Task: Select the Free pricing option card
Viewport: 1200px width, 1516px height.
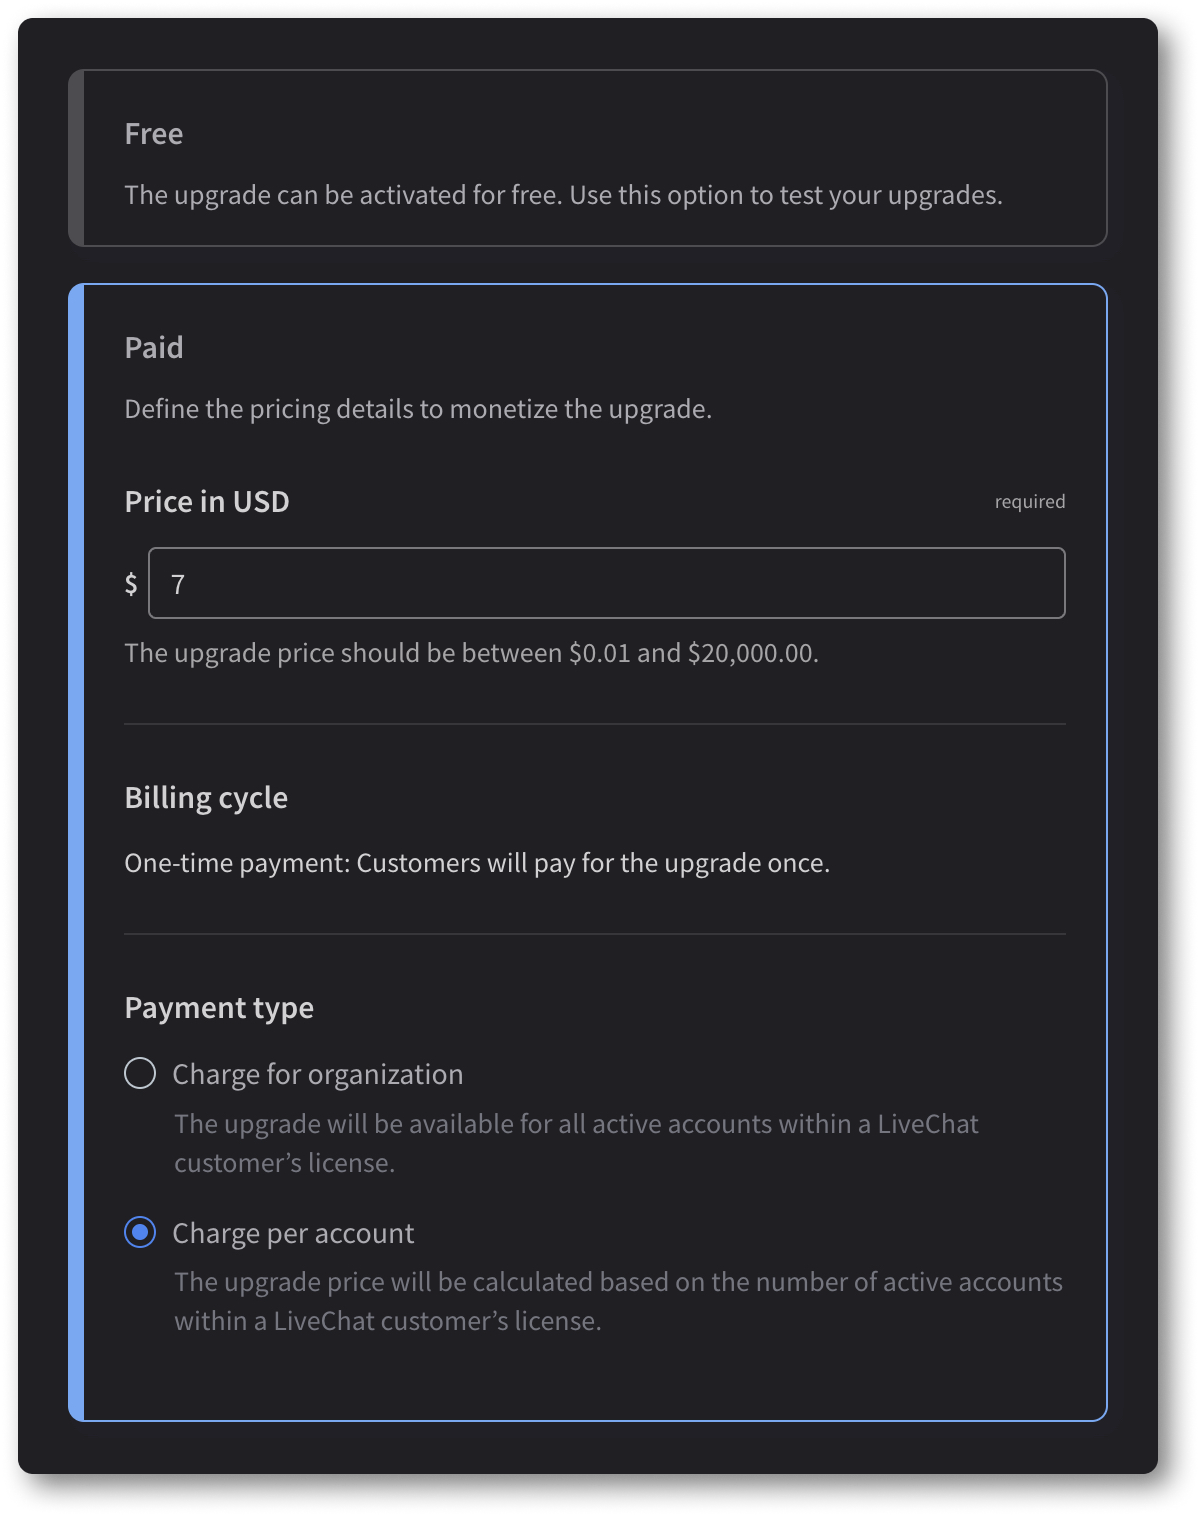Action: [590, 157]
